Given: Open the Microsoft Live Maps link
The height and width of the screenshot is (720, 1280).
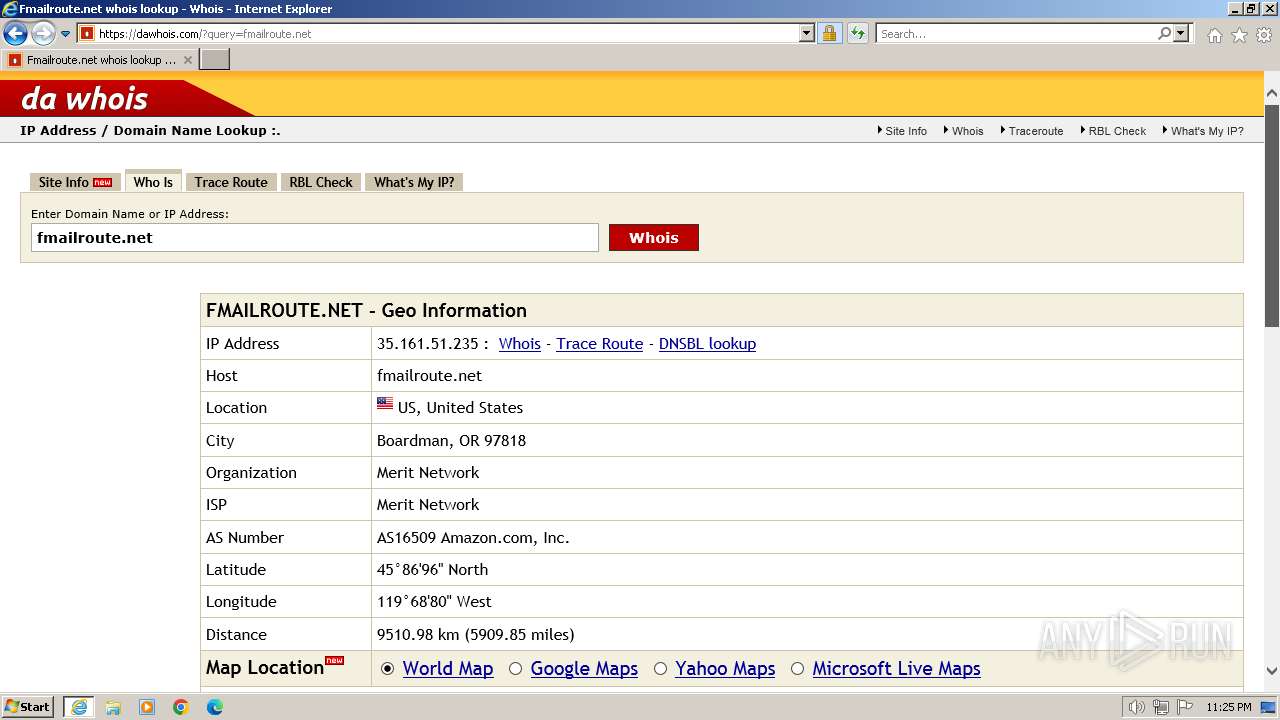Looking at the screenshot, I should (x=896, y=669).
